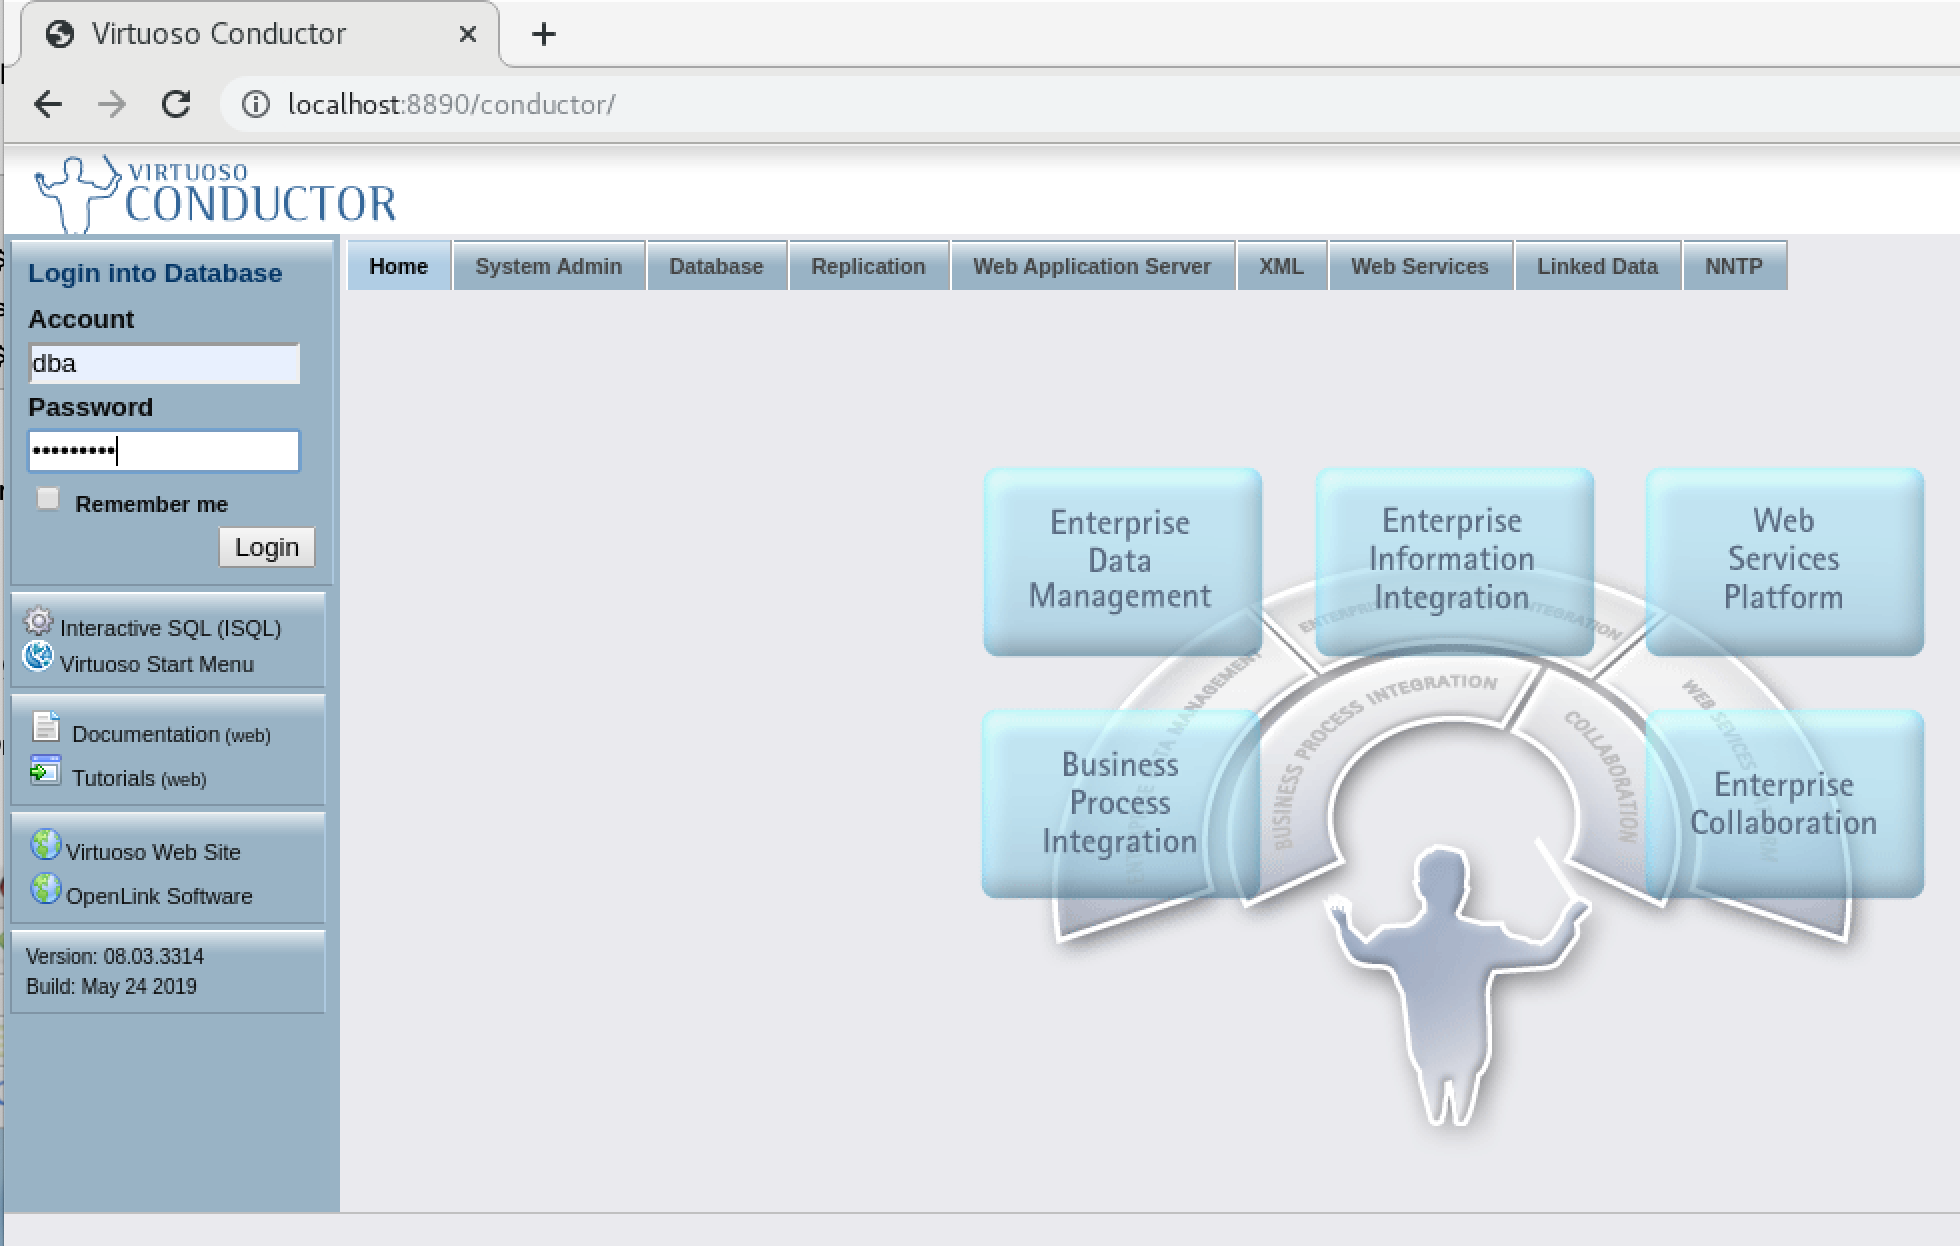
Task: Click the Login button
Action: (267, 547)
